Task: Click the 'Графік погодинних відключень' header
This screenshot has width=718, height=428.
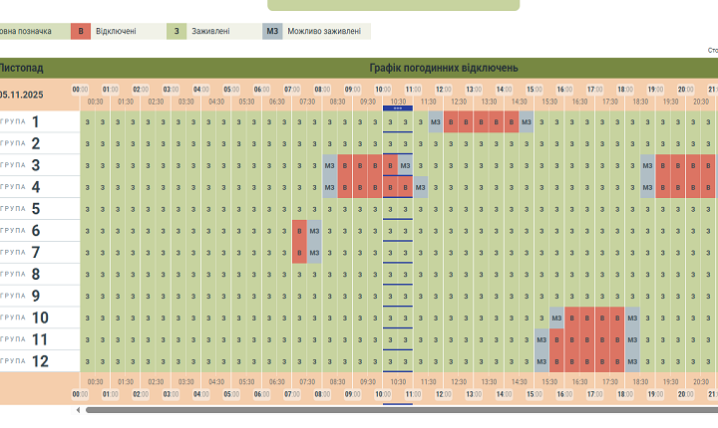Action: pyautogui.click(x=443, y=68)
